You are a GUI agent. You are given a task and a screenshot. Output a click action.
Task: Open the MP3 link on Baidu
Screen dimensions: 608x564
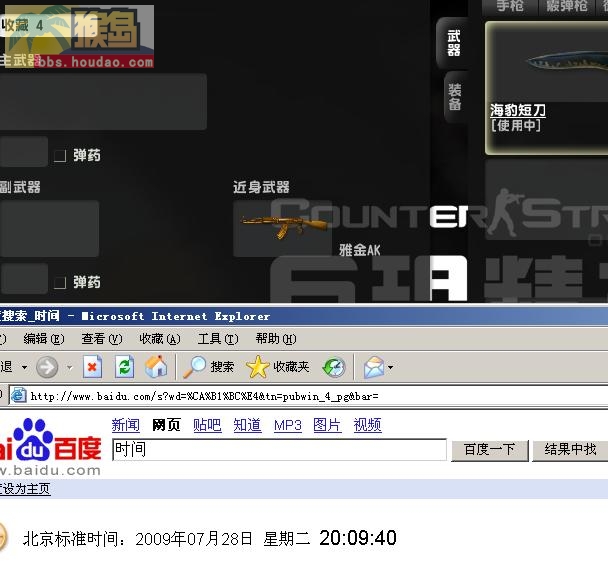coord(287,425)
